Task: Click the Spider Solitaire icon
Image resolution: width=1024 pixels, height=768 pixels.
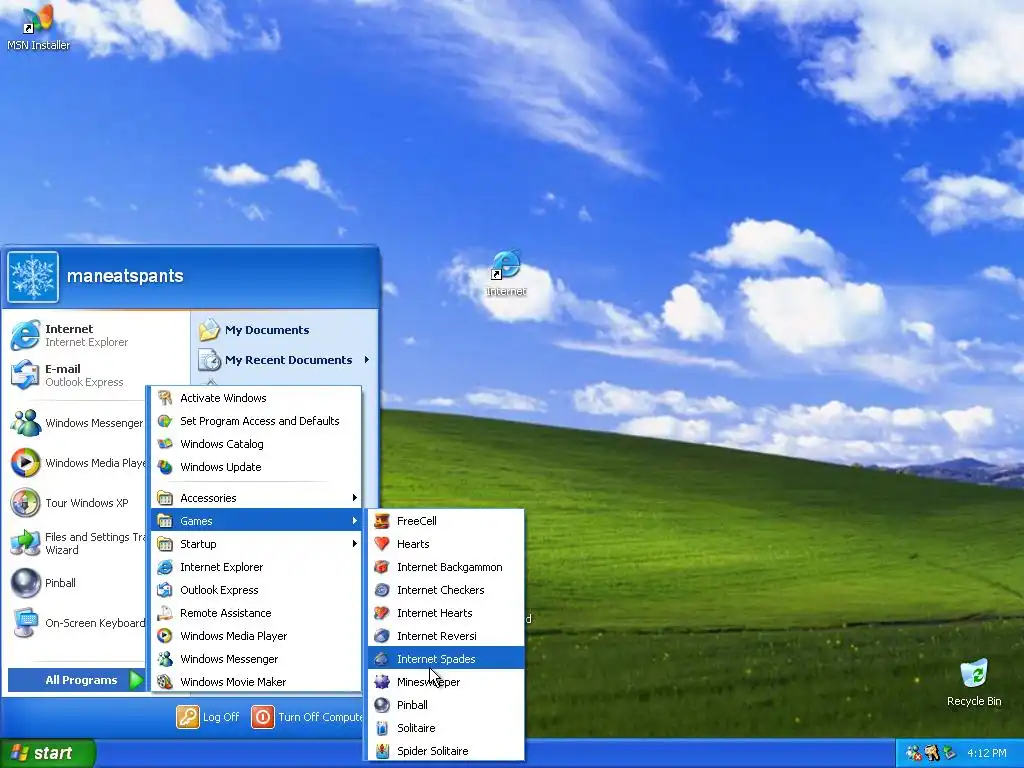Action: tap(382, 750)
